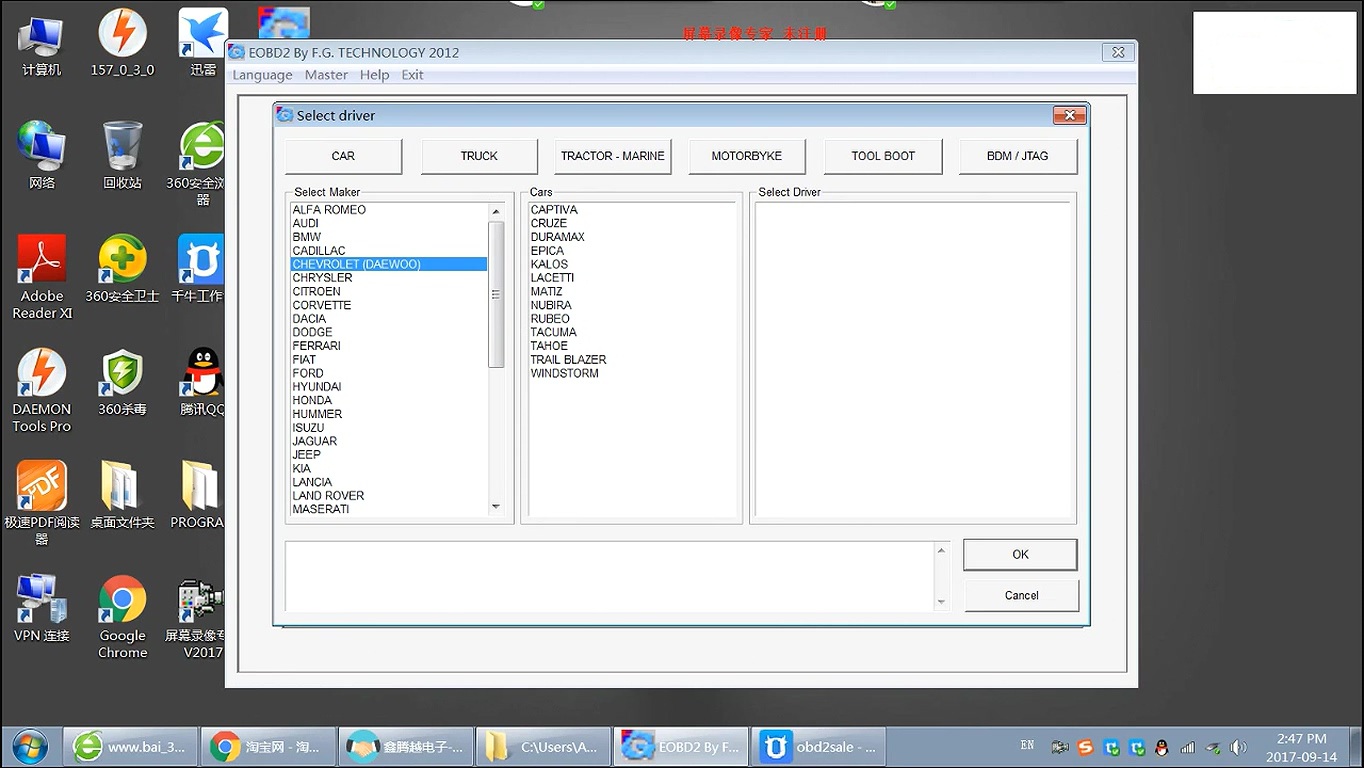Open the 腾讯QQ penguin desktop icon
The width and height of the screenshot is (1364, 768).
point(202,383)
